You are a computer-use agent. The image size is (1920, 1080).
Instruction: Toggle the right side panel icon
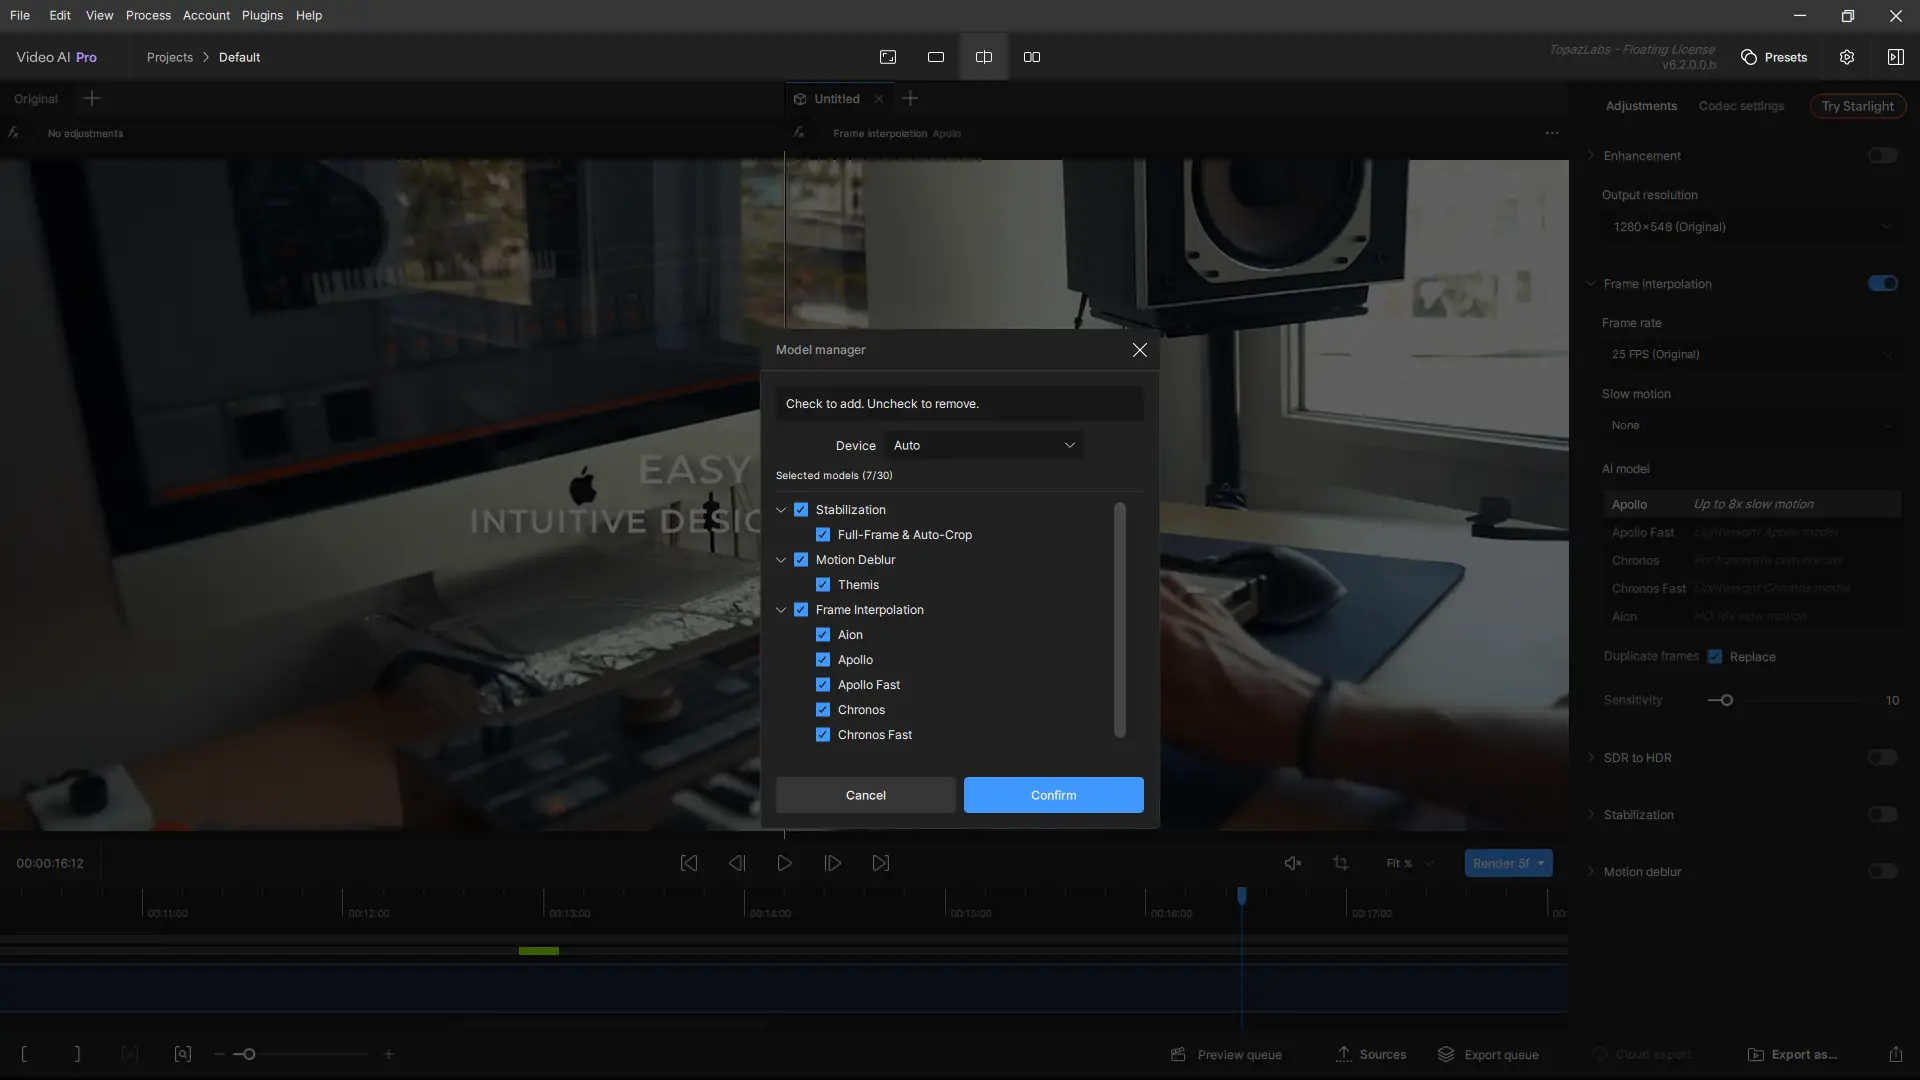[1895, 57]
